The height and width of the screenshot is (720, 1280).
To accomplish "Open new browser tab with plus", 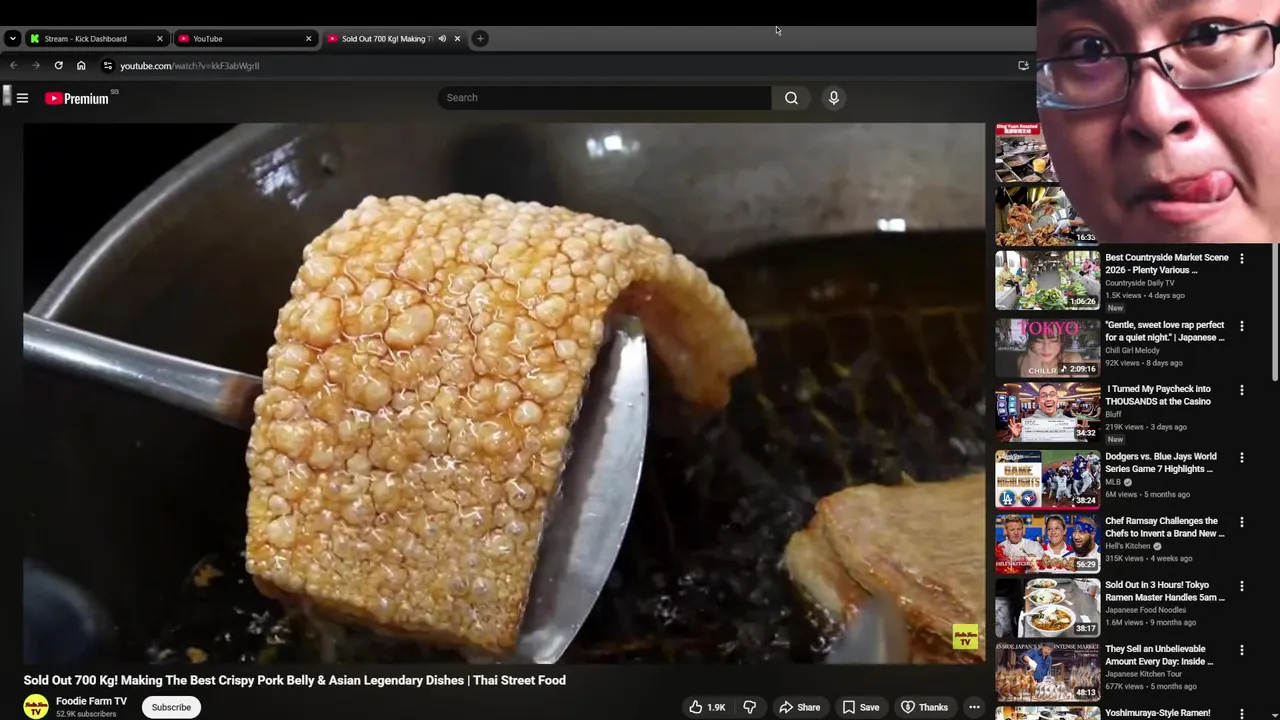I will coord(480,39).
